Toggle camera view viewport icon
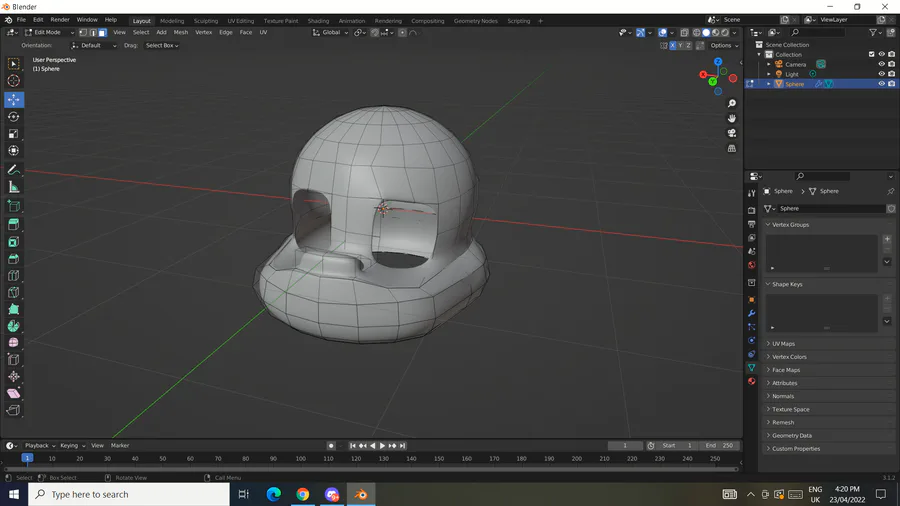 coord(732,133)
